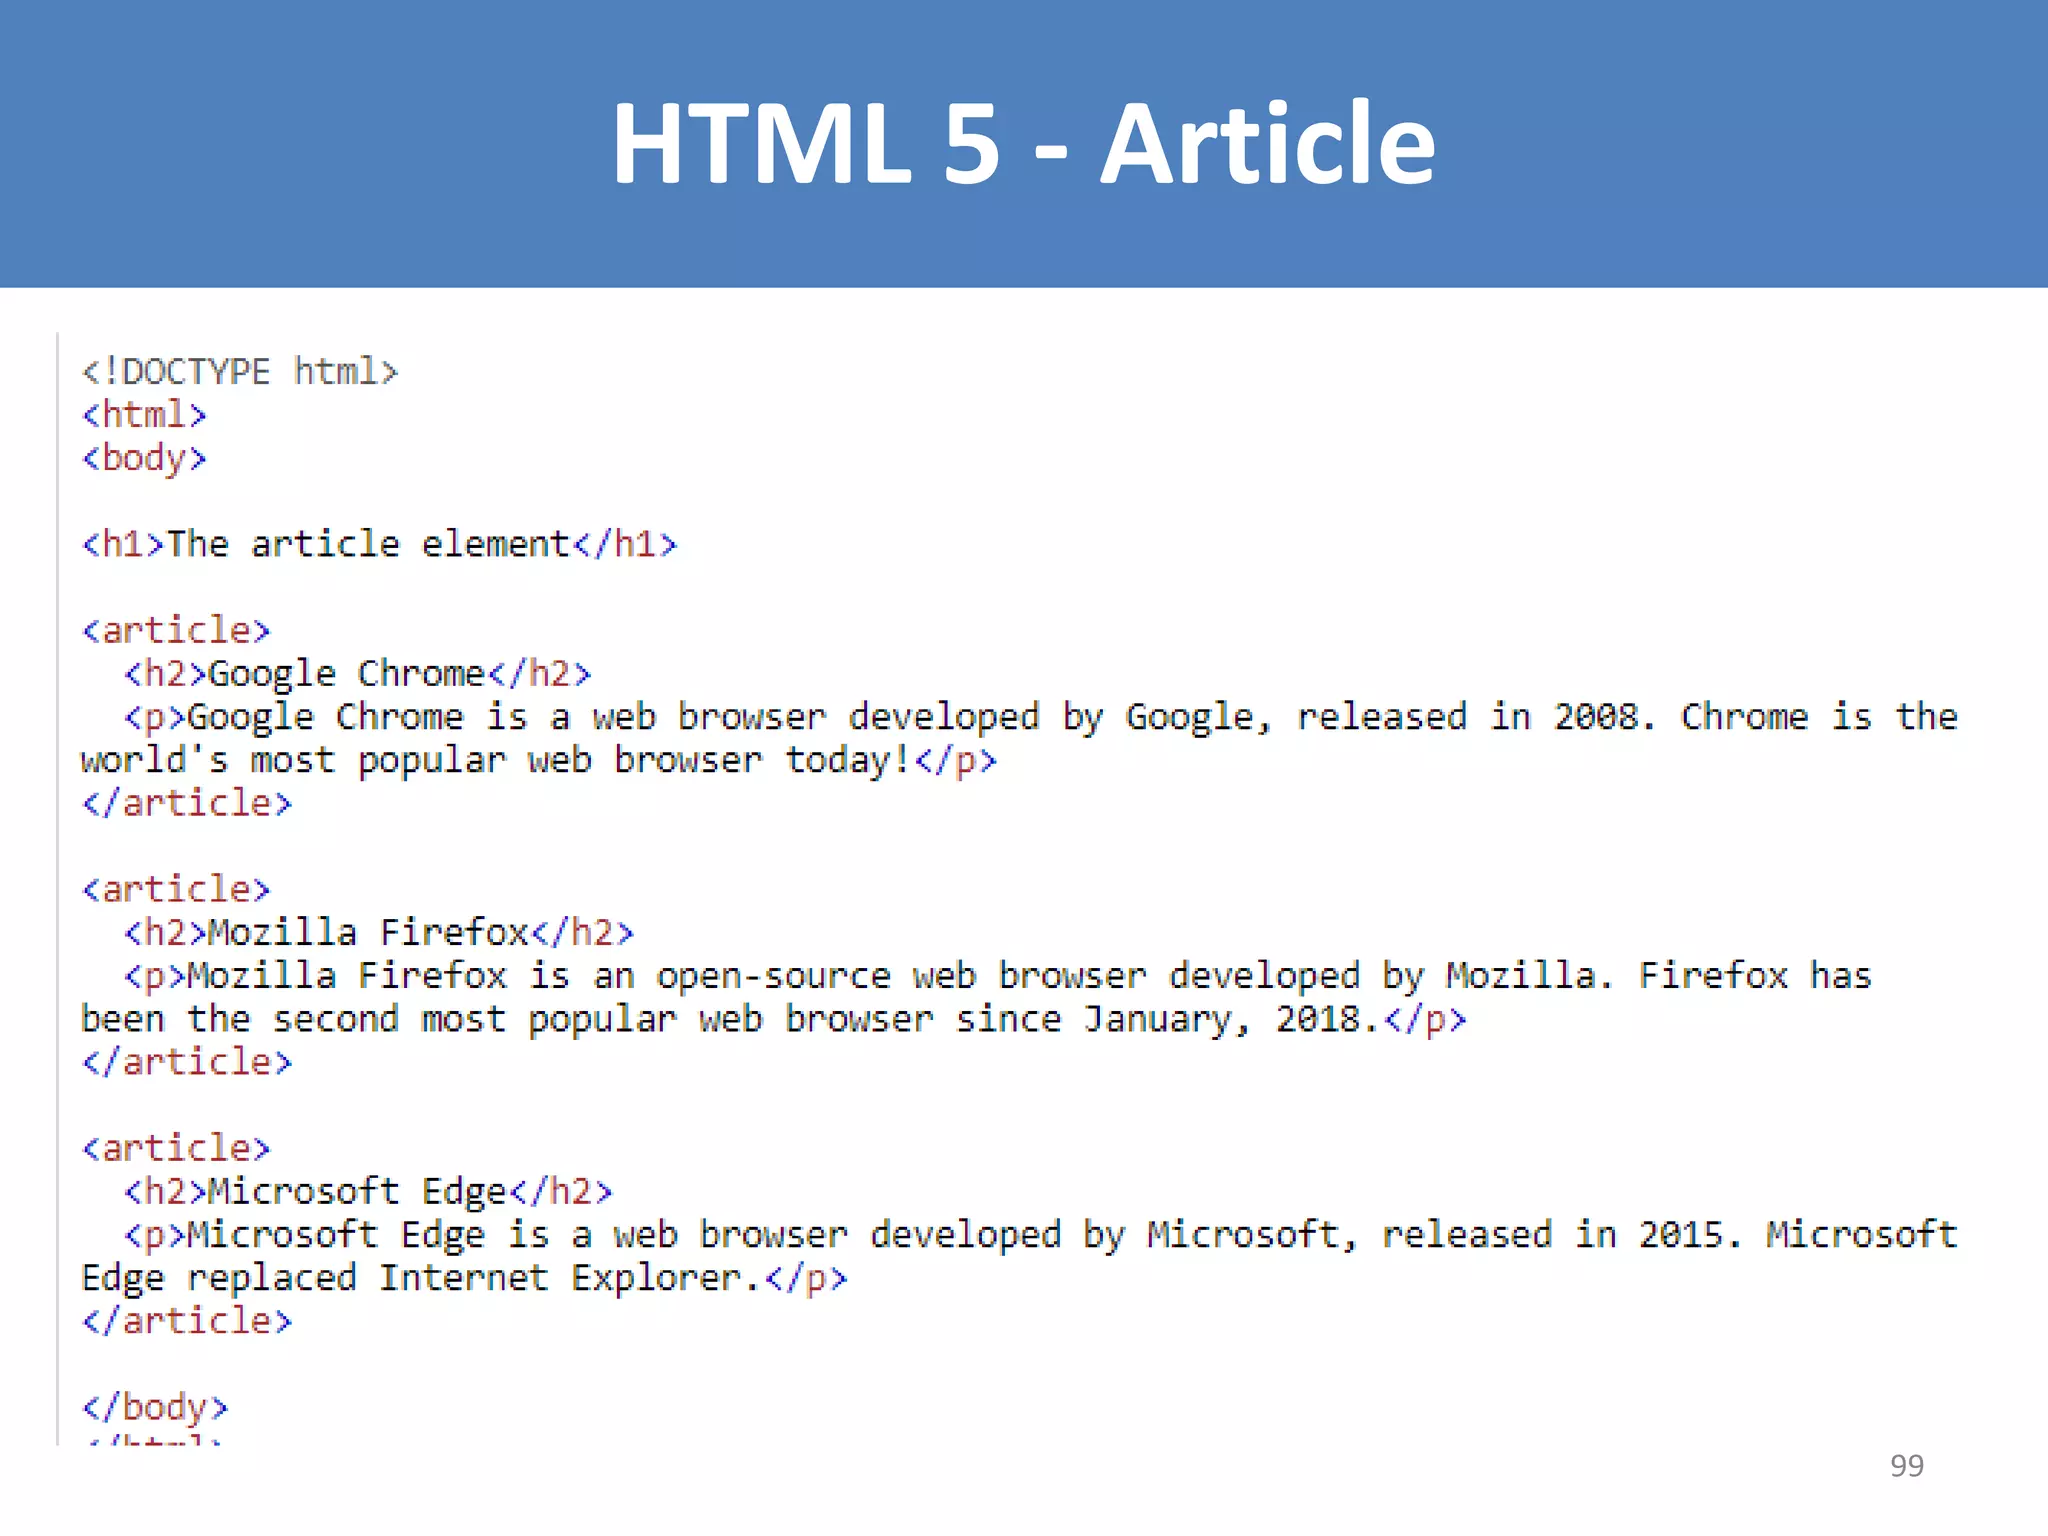Viewport: 2048px width, 1536px height.
Task: Click the "</article>" closing tag after the Chrome paragraph
Action: 187,803
